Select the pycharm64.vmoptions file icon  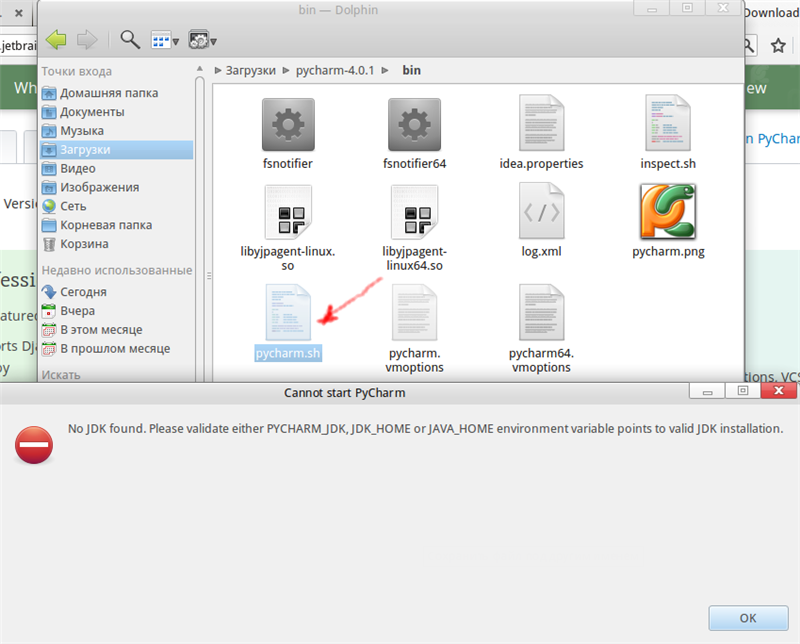[x=541, y=312]
